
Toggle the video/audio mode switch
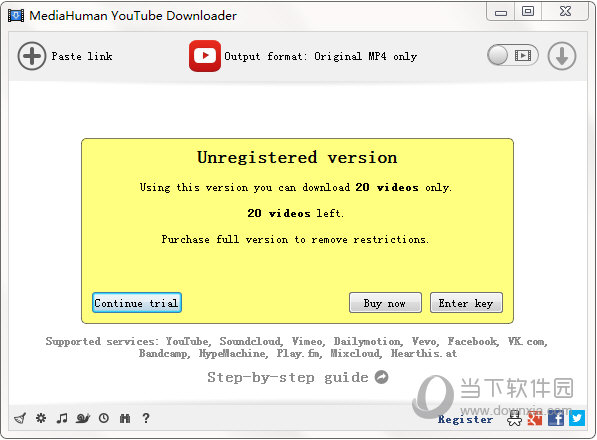[512, 56]
